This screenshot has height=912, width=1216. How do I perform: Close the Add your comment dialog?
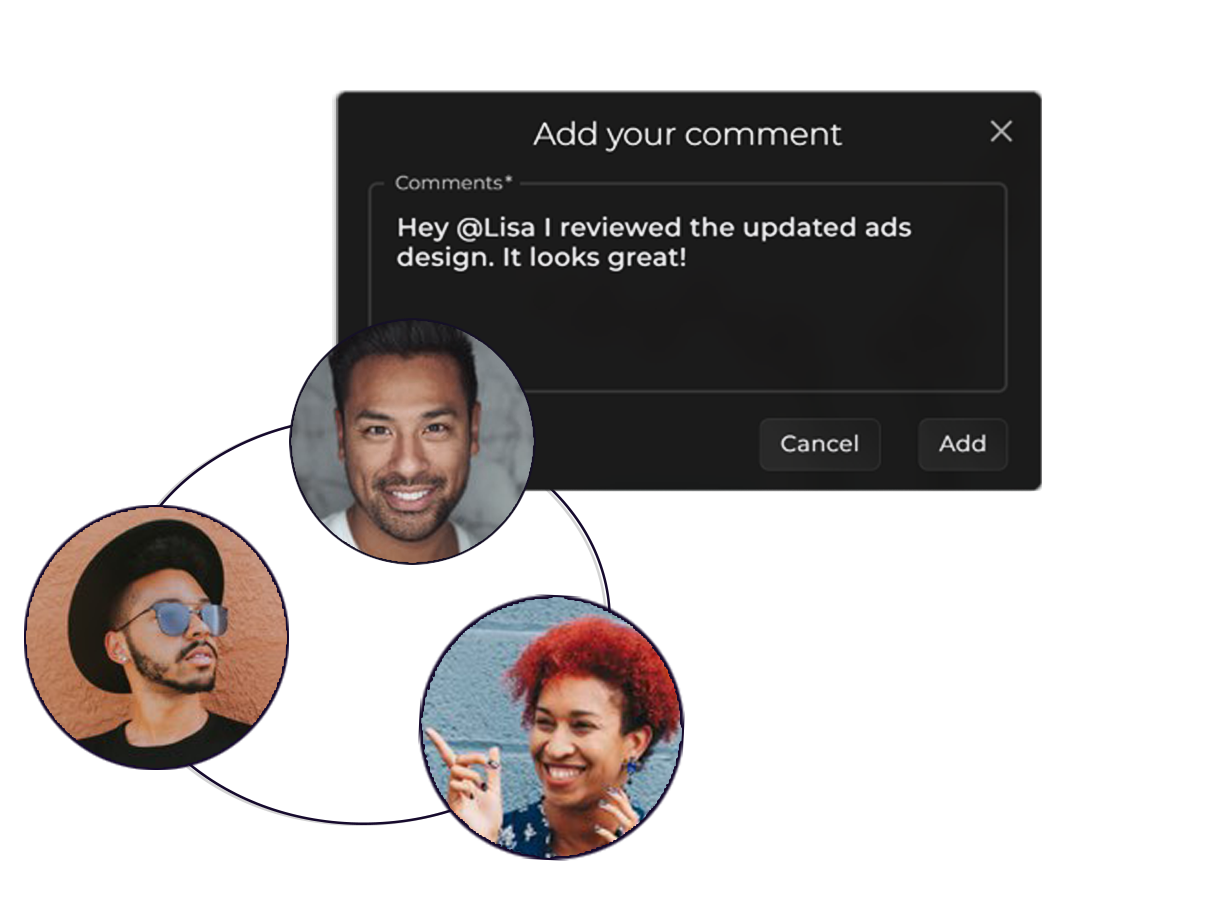tap(1001, 132)
